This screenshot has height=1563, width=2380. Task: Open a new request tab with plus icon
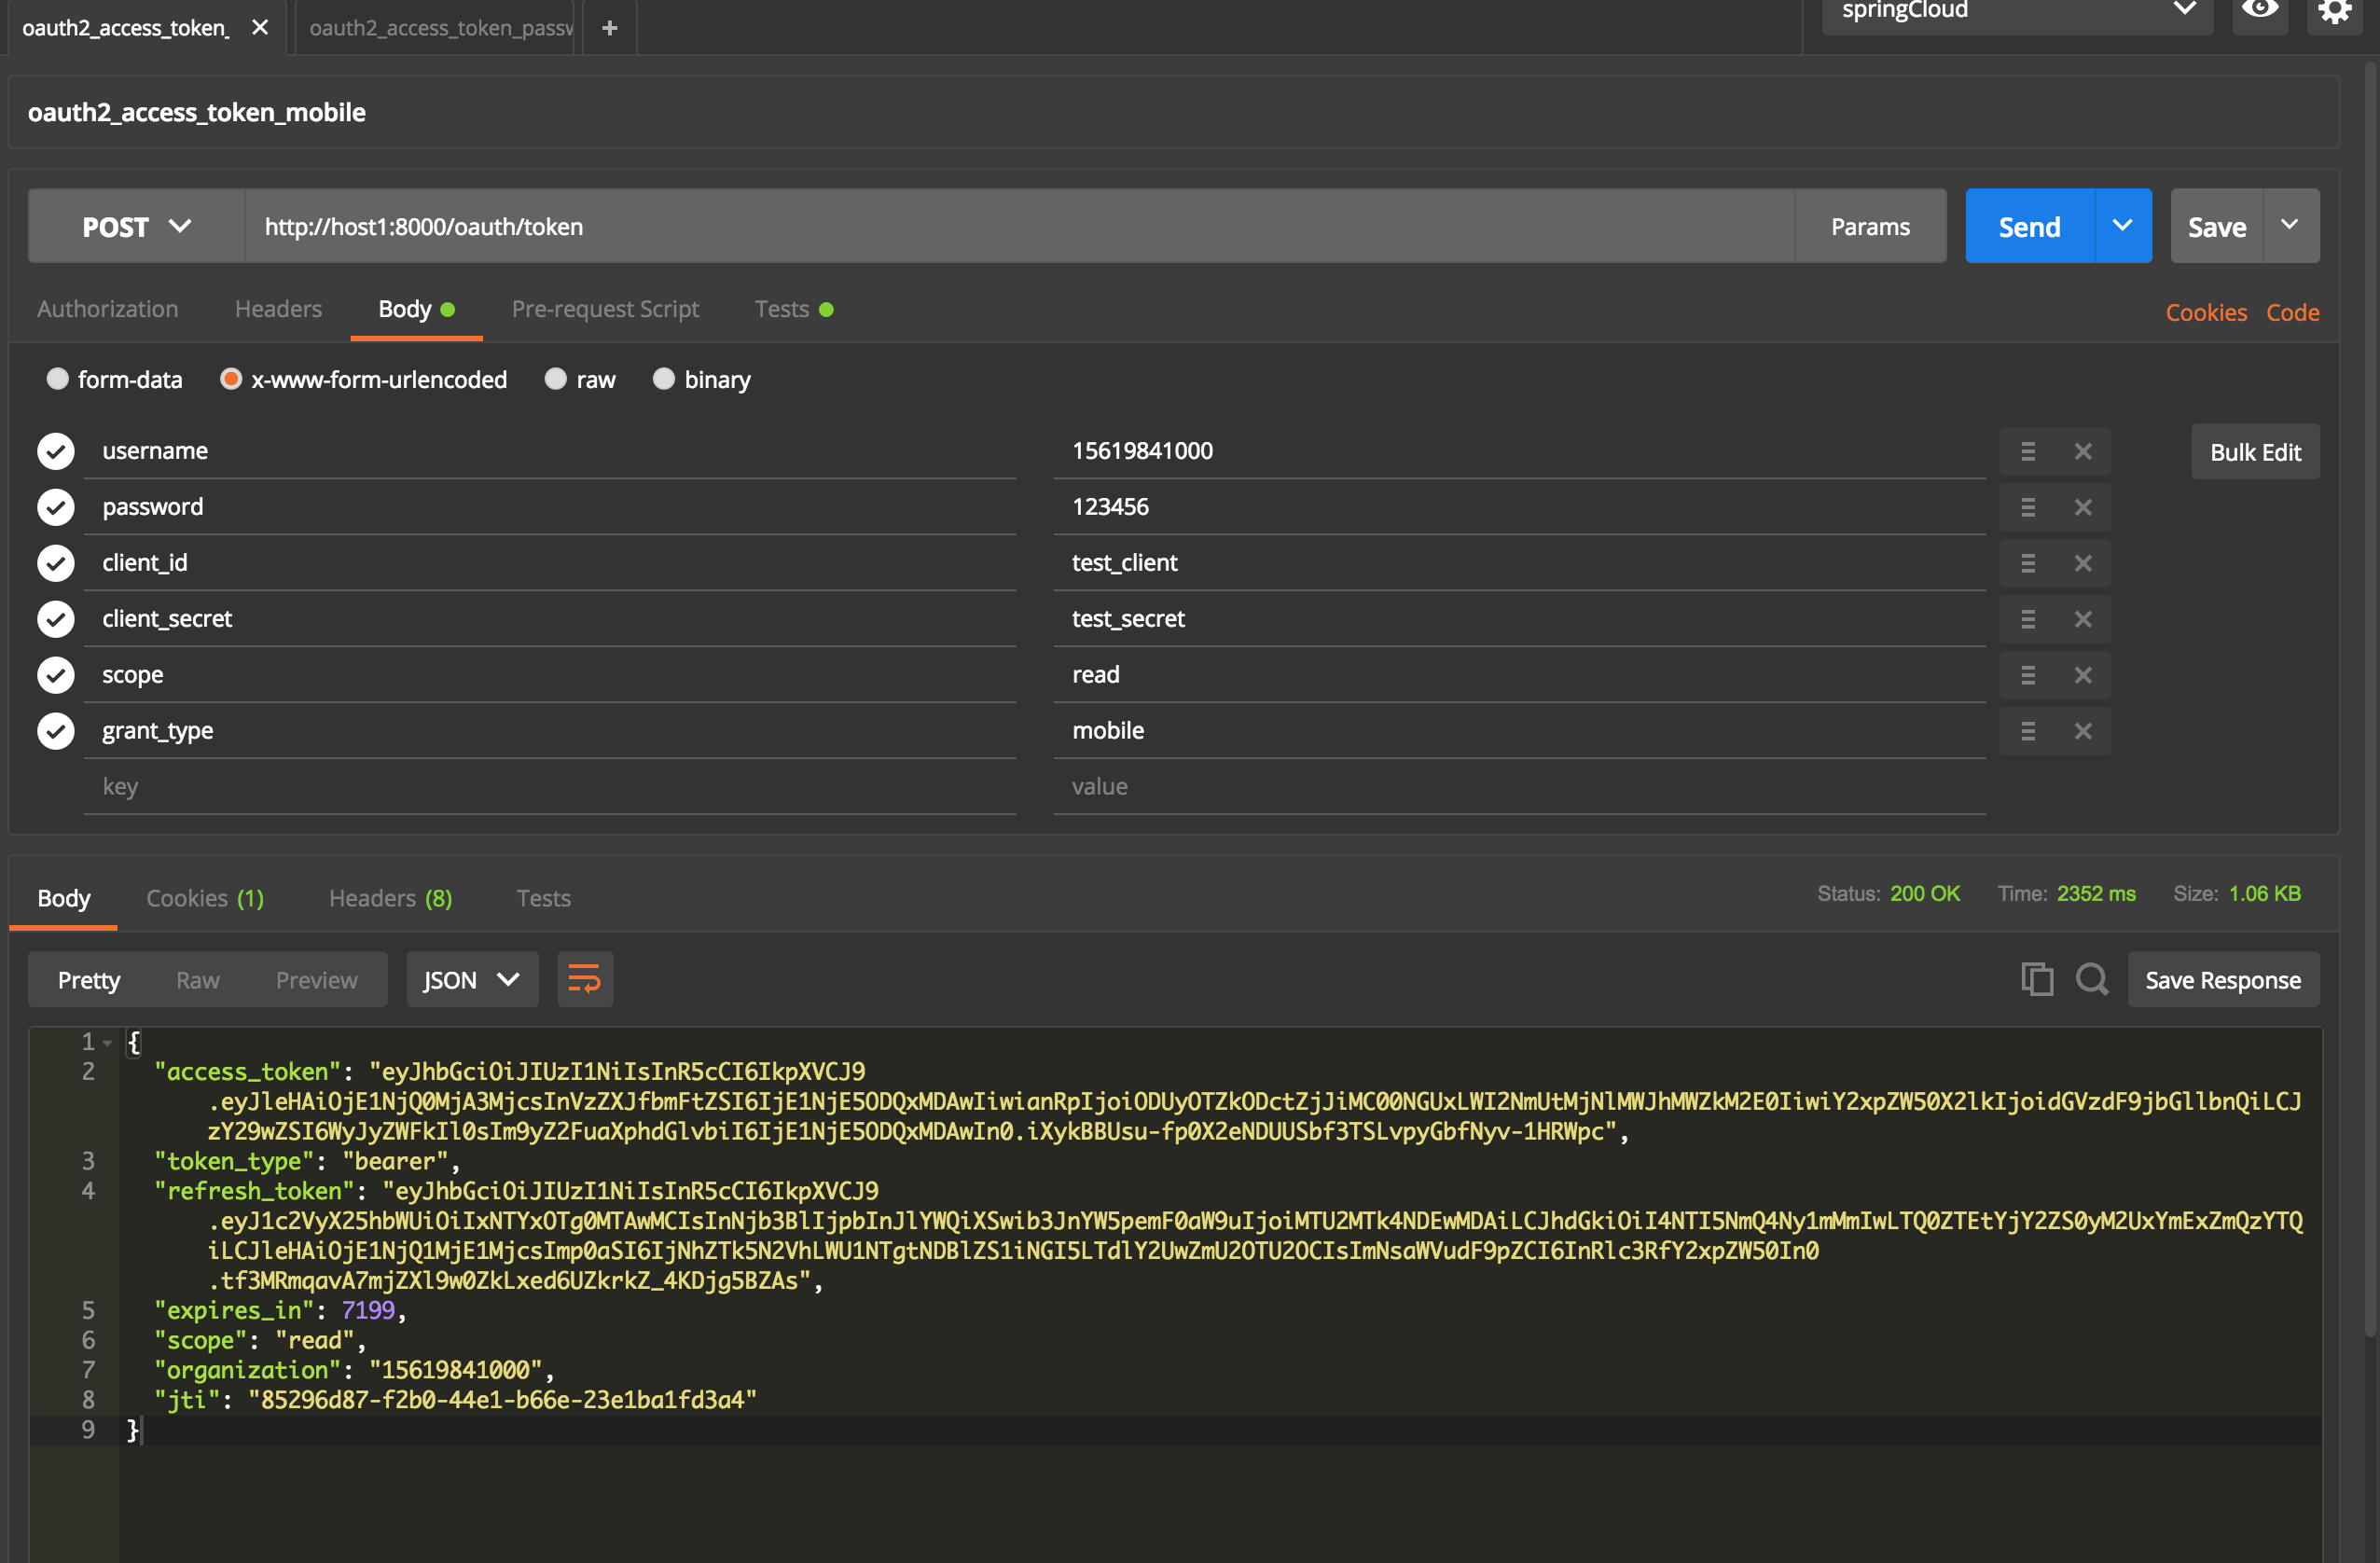[x=609, y=28]
